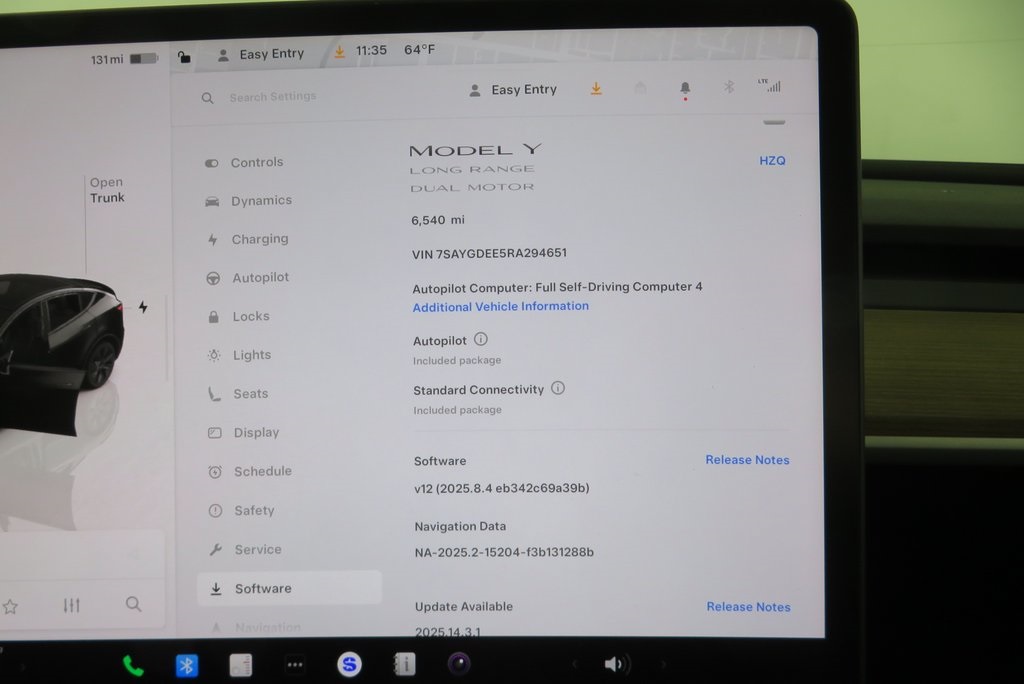
Task: Open the card app icon in dock
Action: [x=241, y=666]
